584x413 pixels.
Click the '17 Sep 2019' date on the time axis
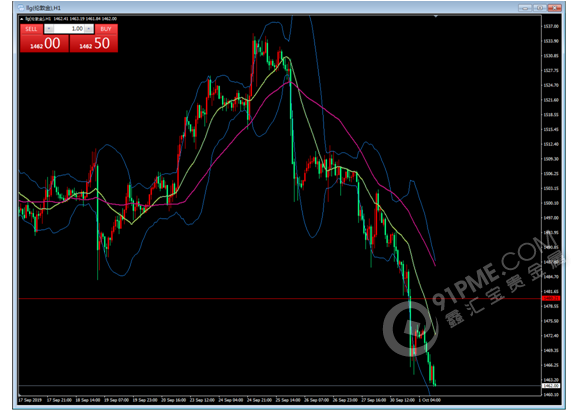(30, 400)
